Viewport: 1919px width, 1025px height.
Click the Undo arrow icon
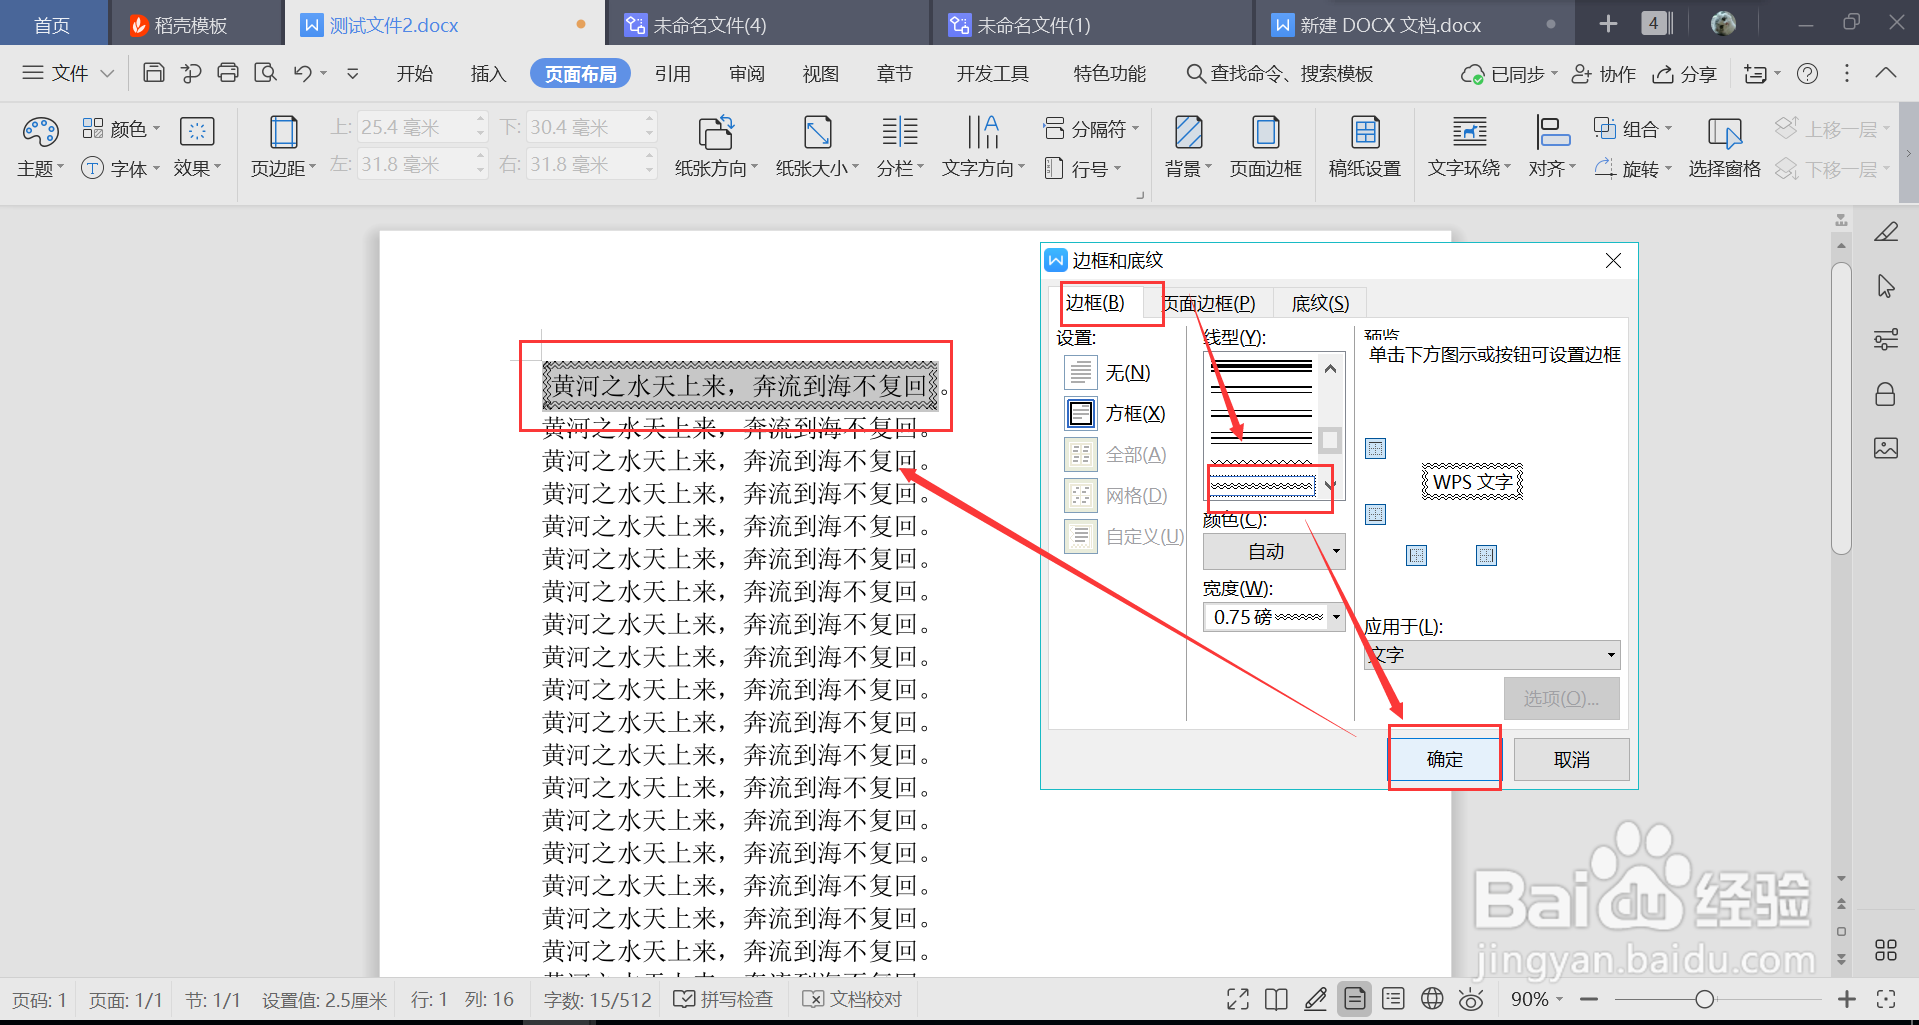(x=303, y=73)
